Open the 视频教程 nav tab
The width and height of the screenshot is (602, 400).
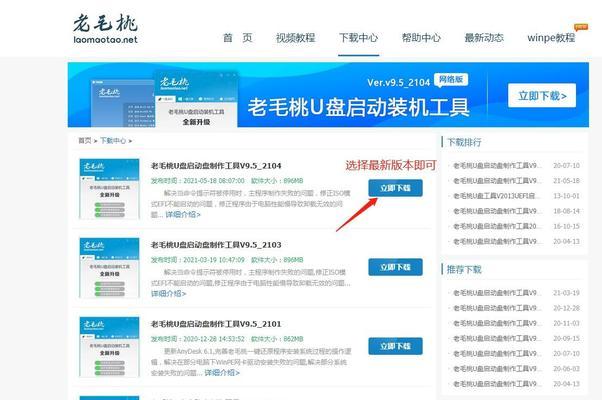click(x=295, y=38)
